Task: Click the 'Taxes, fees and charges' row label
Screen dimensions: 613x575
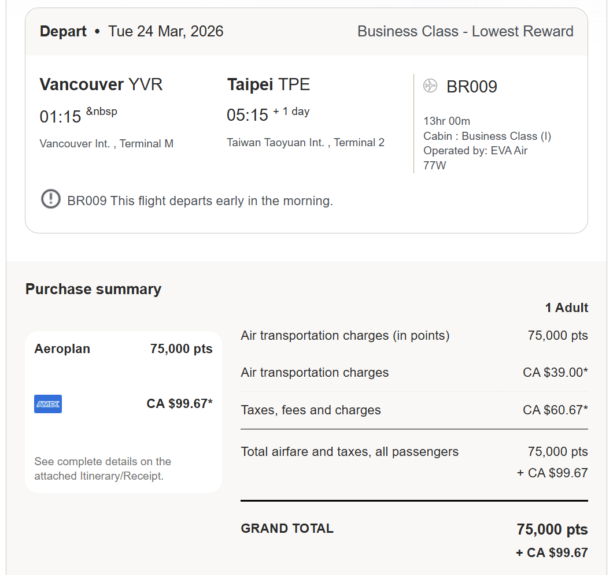Action: click(x=311, y=410)
